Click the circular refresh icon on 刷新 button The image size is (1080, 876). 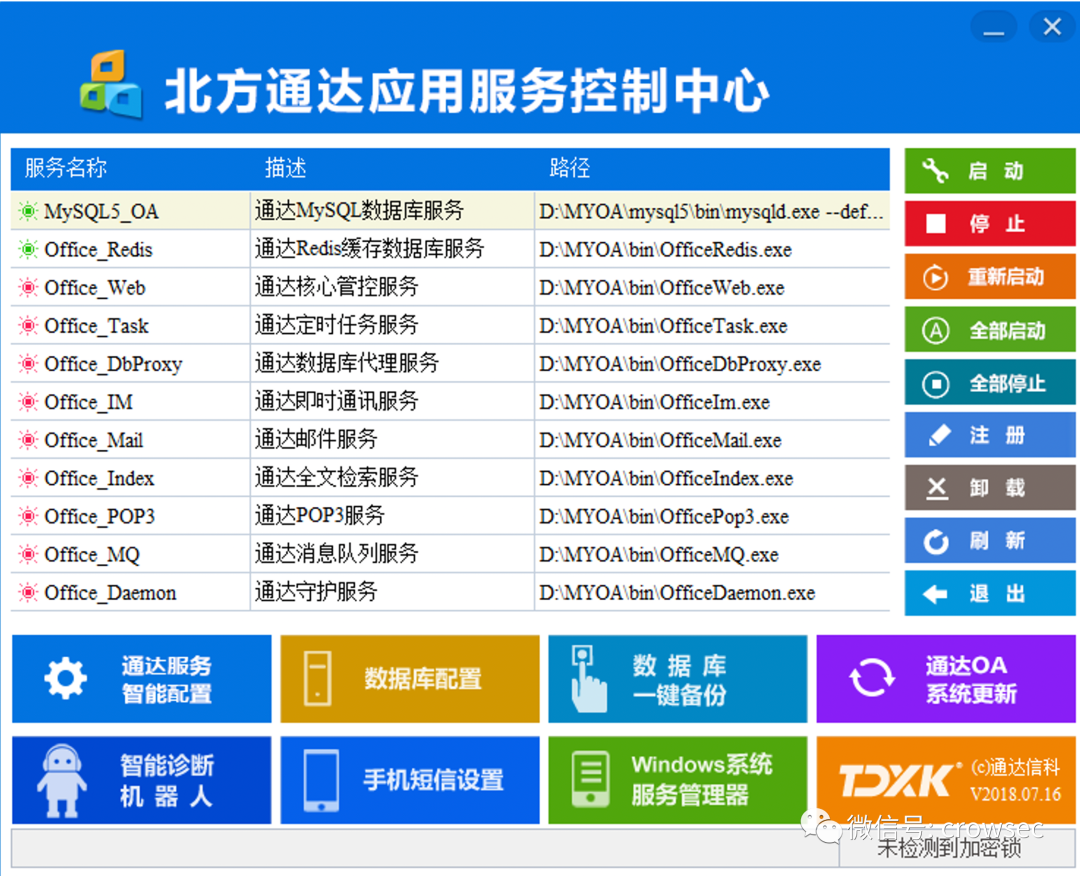[x=938, y=541]
